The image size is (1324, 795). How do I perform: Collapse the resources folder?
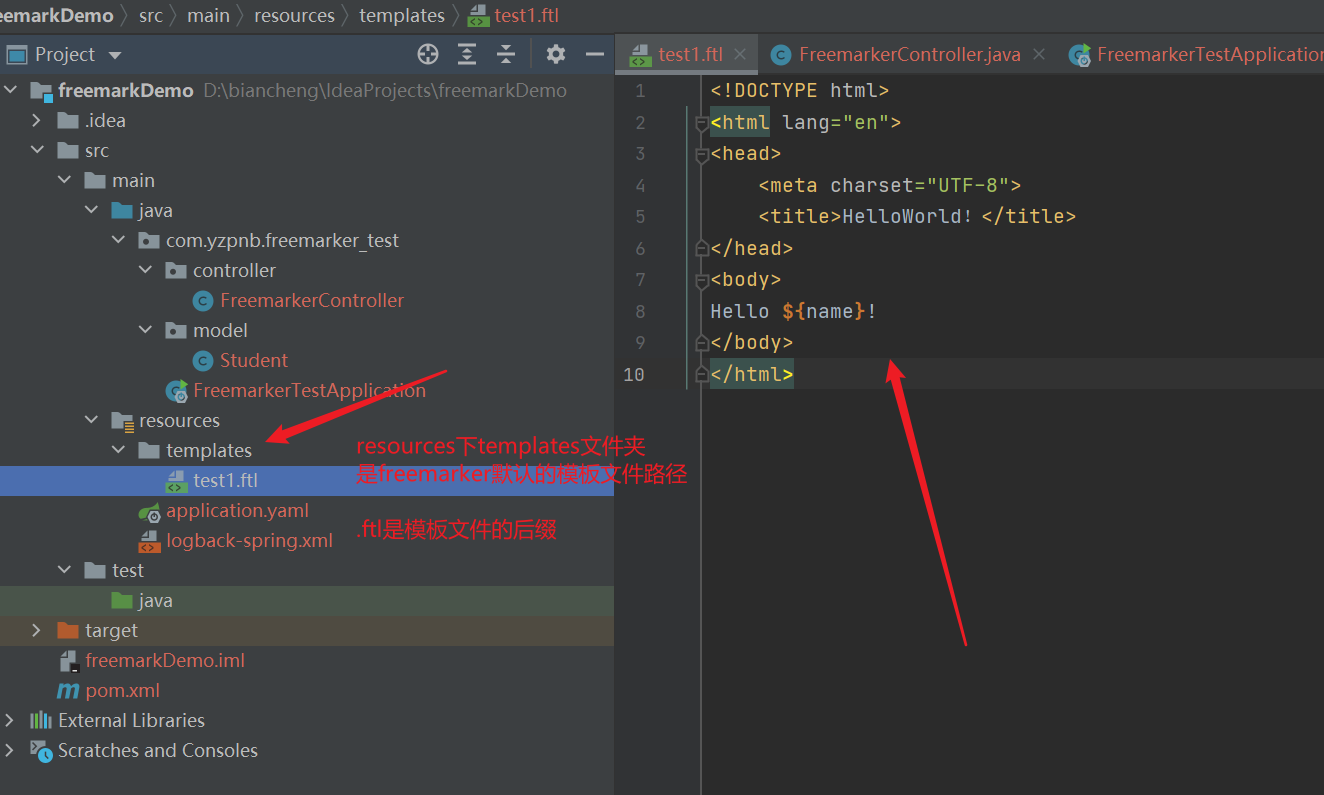click(x=92, y=420)
